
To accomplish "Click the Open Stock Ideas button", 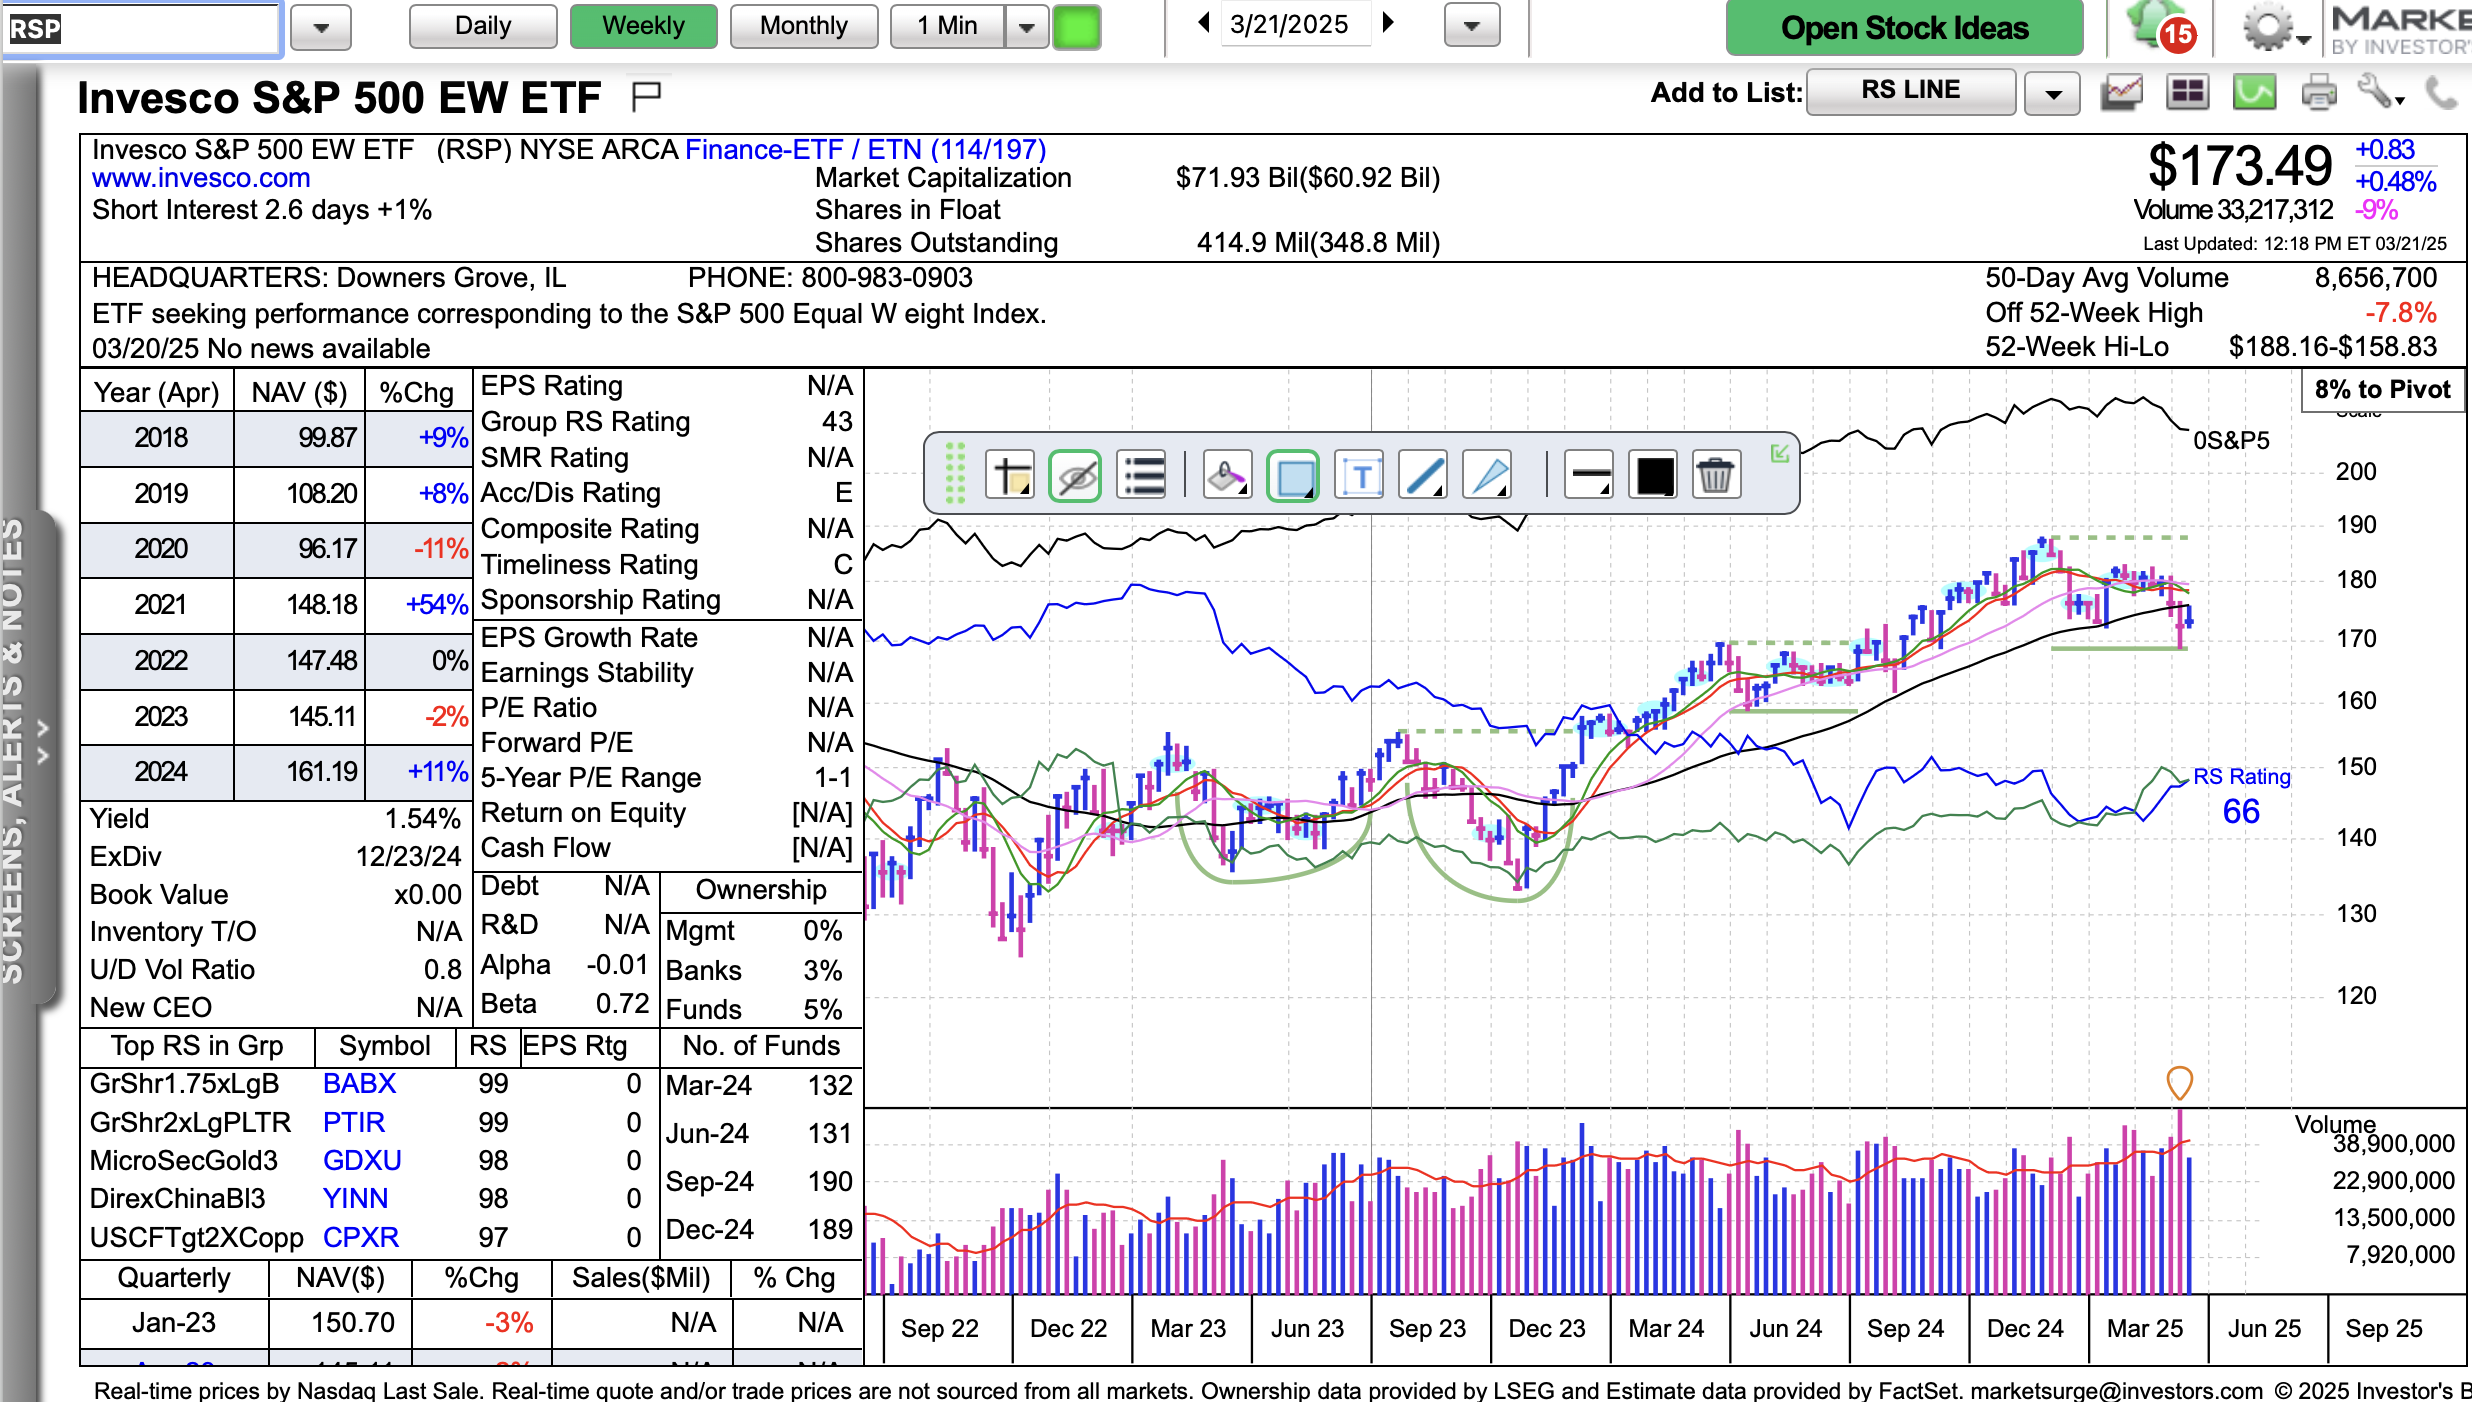I will point(1904,28).
